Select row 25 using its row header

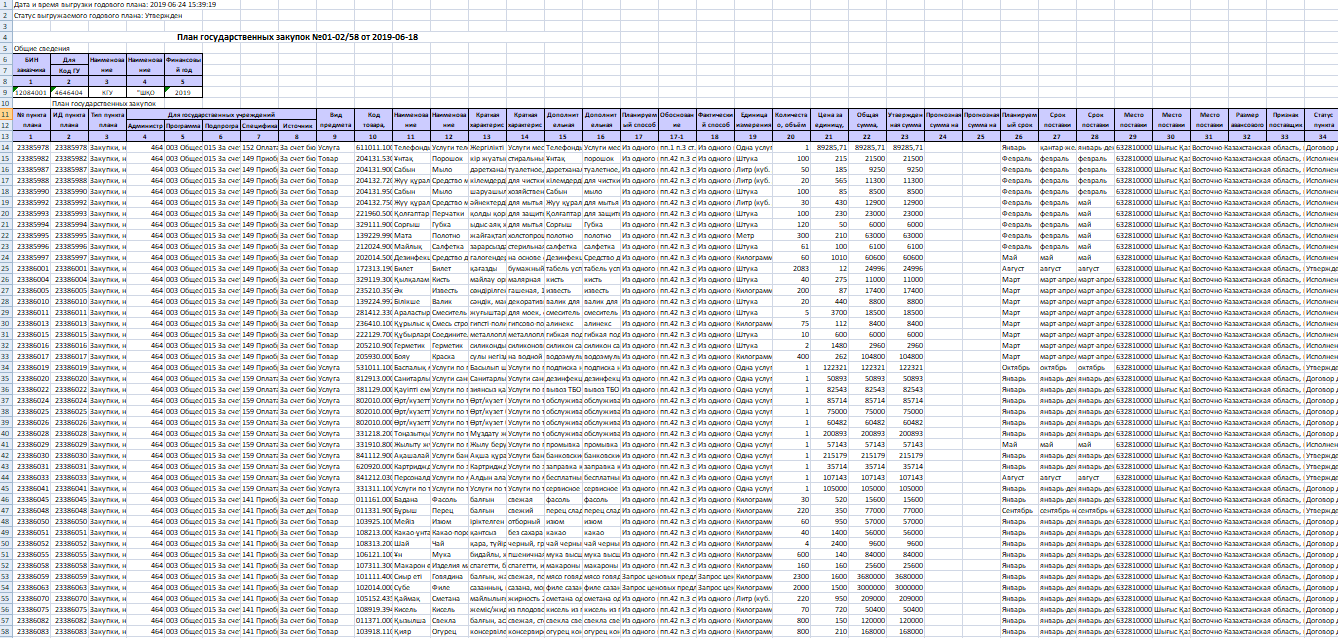[x=6, y=268]
